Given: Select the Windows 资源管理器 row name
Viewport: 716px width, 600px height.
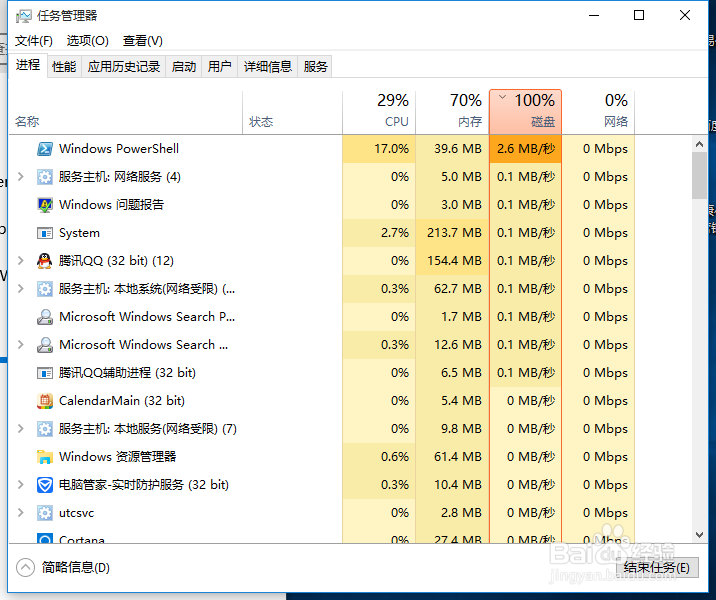Looking at the screenshot, I should pos(118,457).
